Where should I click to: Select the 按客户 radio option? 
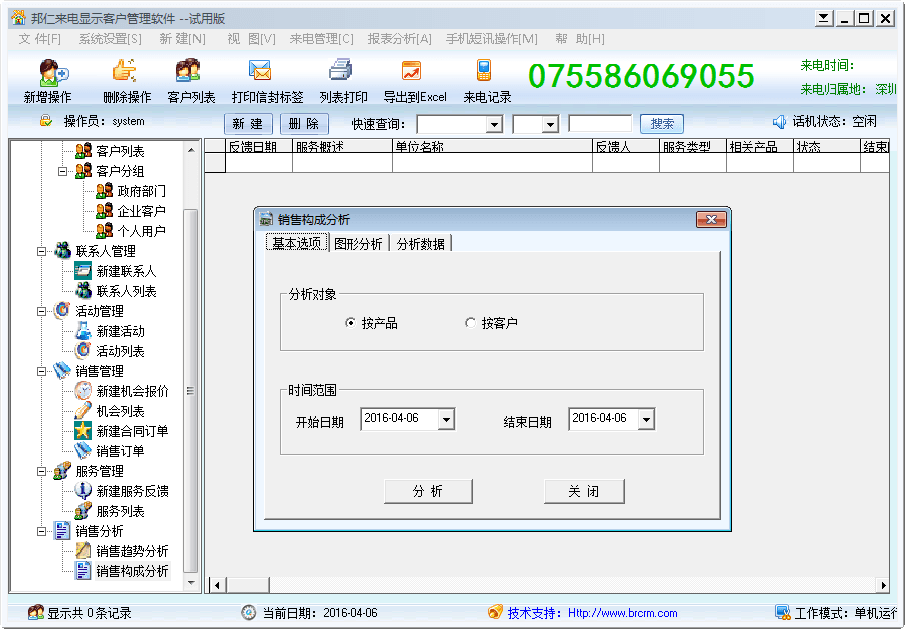coord(470,323)
